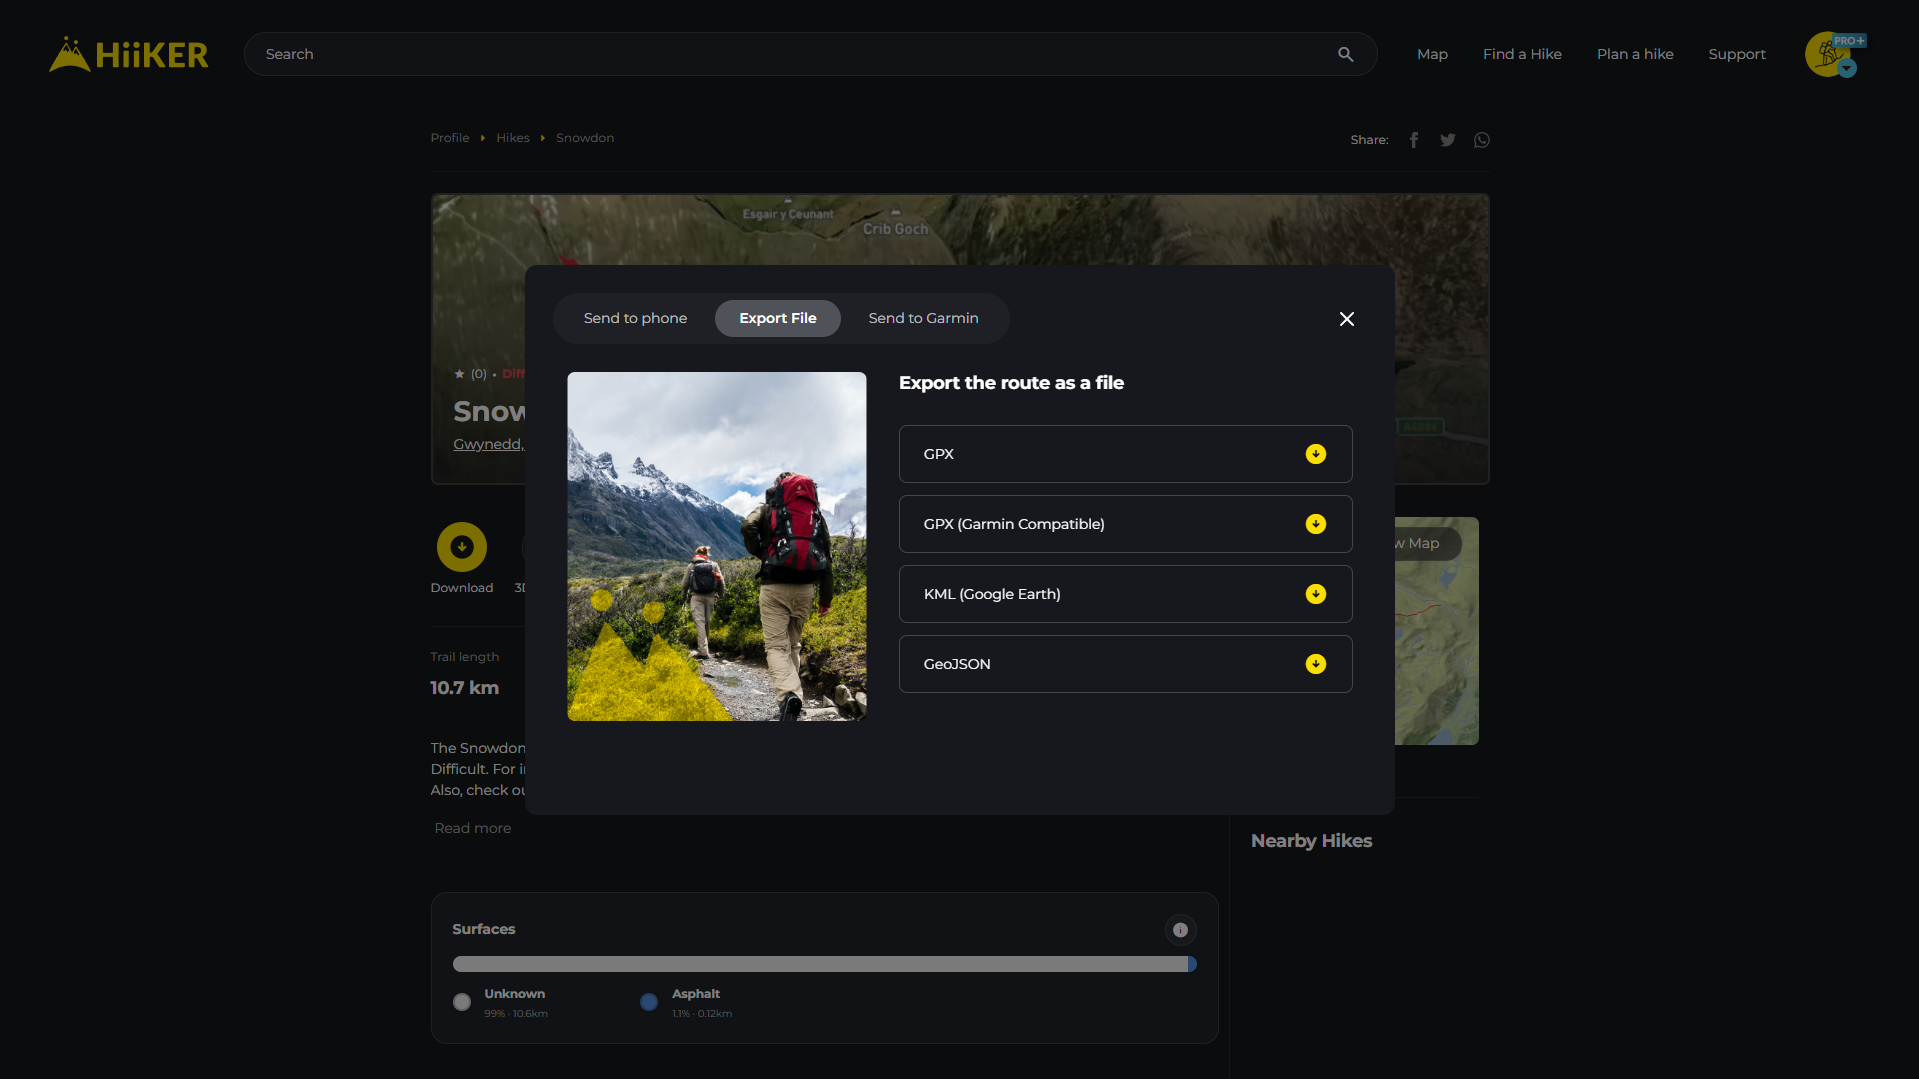Viewport: 1919px width, 1079px height.
Task: Select the Export File tab
Action: [x=778, y=318]
